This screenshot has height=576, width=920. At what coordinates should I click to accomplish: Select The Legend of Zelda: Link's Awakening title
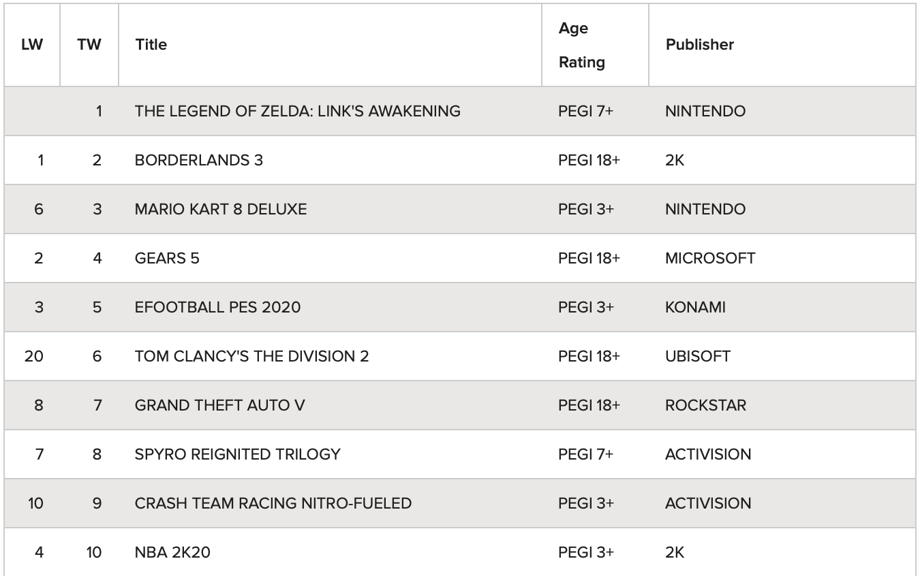click(297, 111)
